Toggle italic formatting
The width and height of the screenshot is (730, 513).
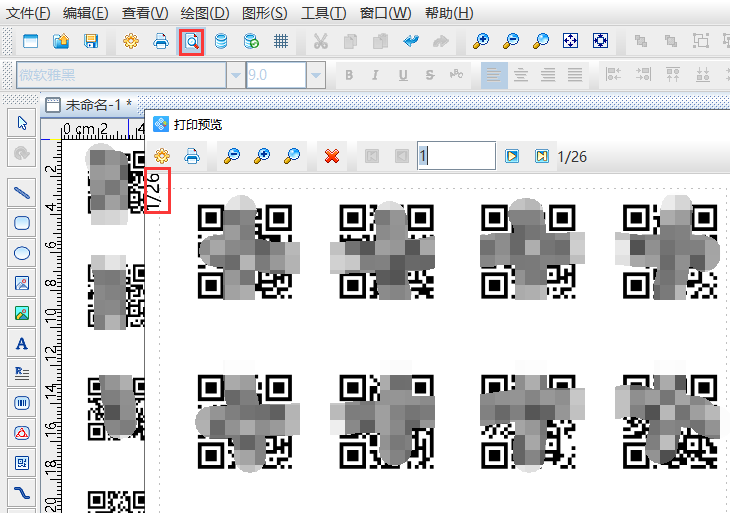[375, 75]
